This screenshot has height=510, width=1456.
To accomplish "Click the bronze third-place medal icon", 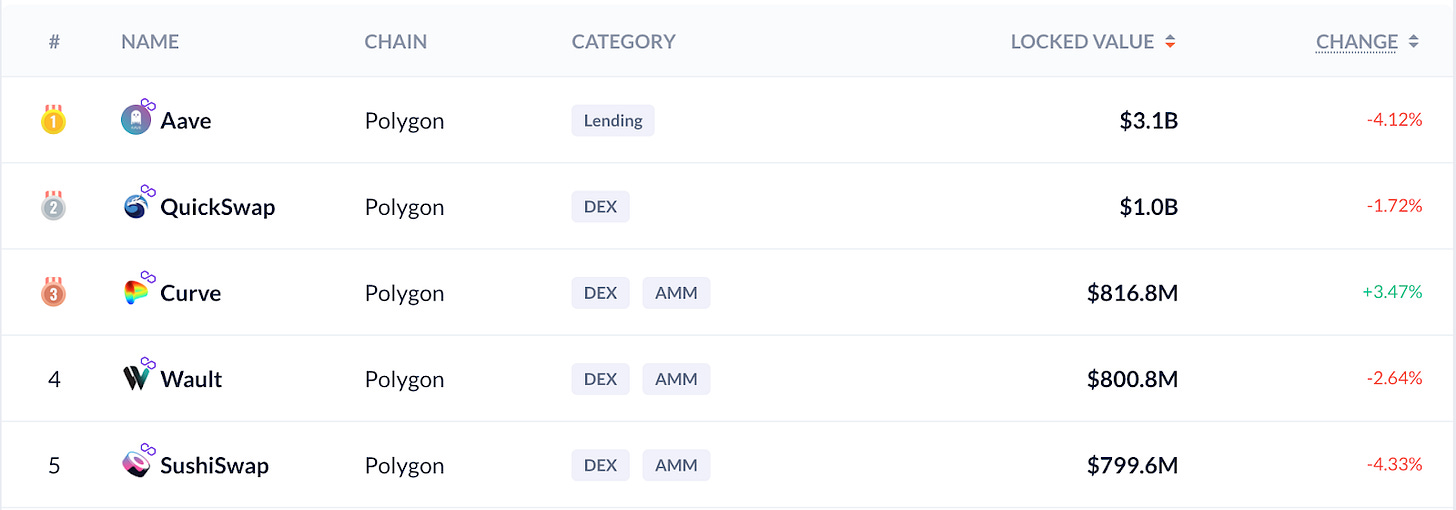I will pos(53,292).
